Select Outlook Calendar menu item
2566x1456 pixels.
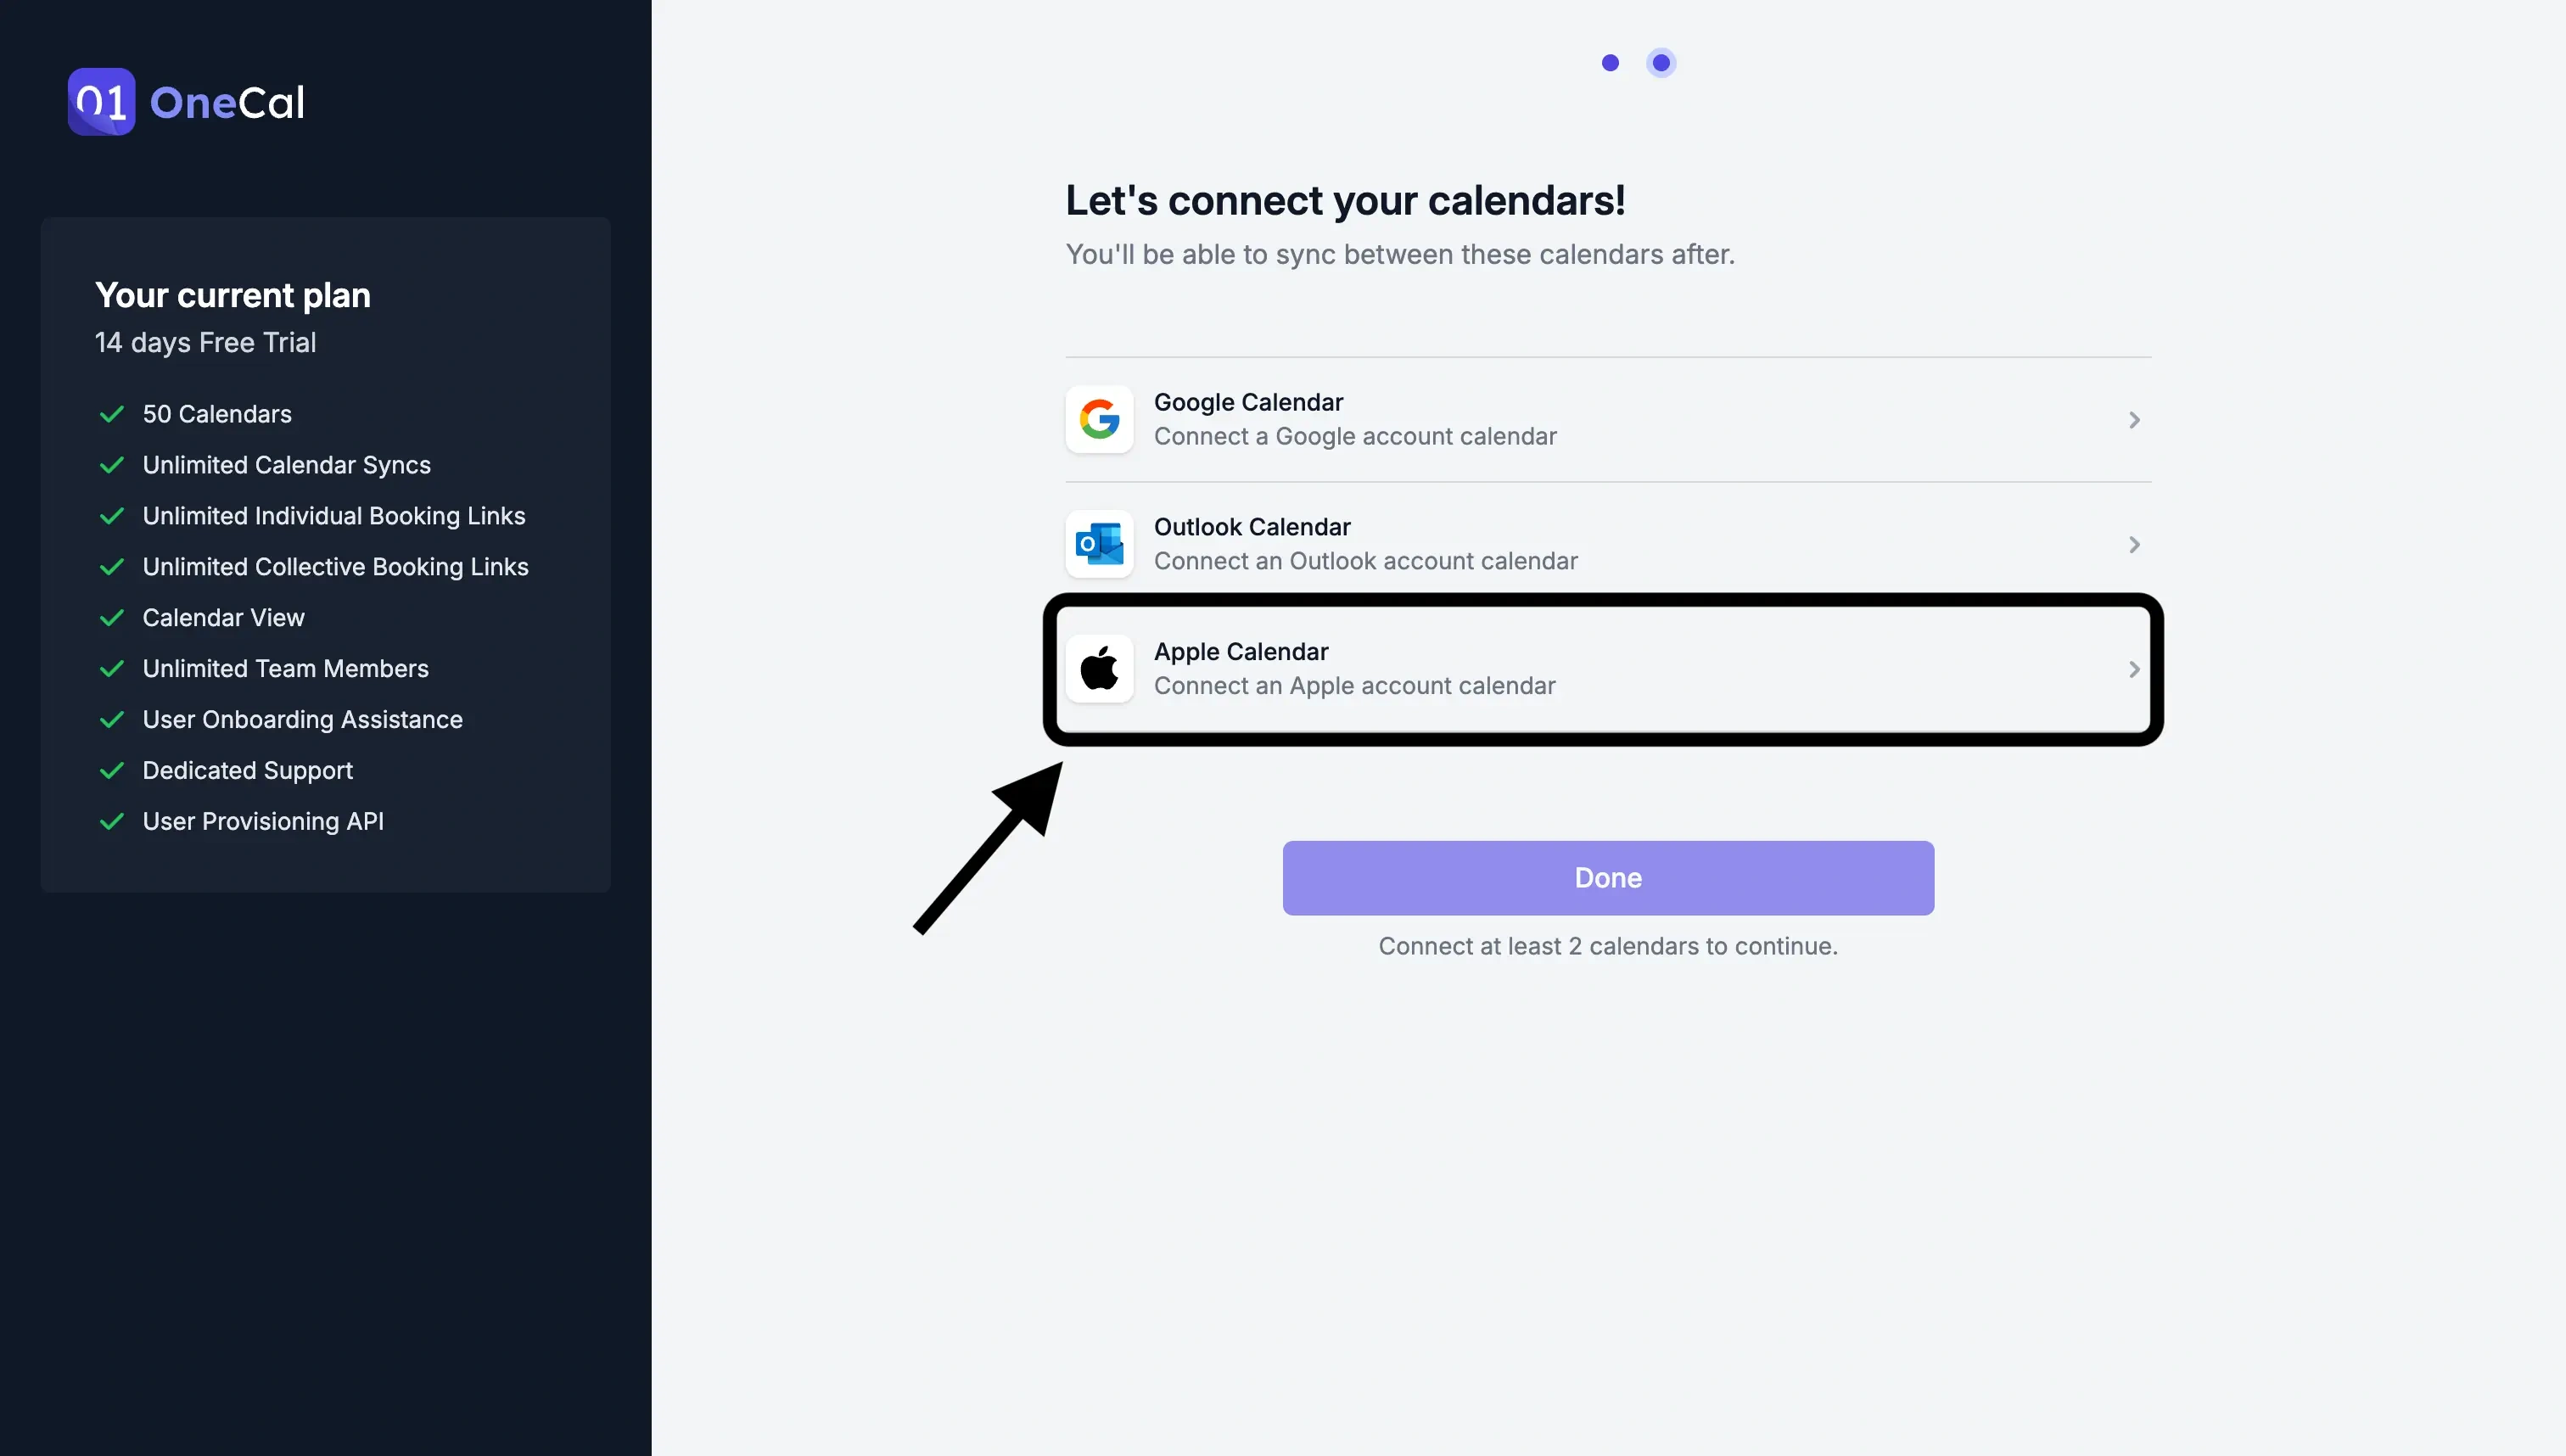pyautogui.click(x=1609, y=543)
